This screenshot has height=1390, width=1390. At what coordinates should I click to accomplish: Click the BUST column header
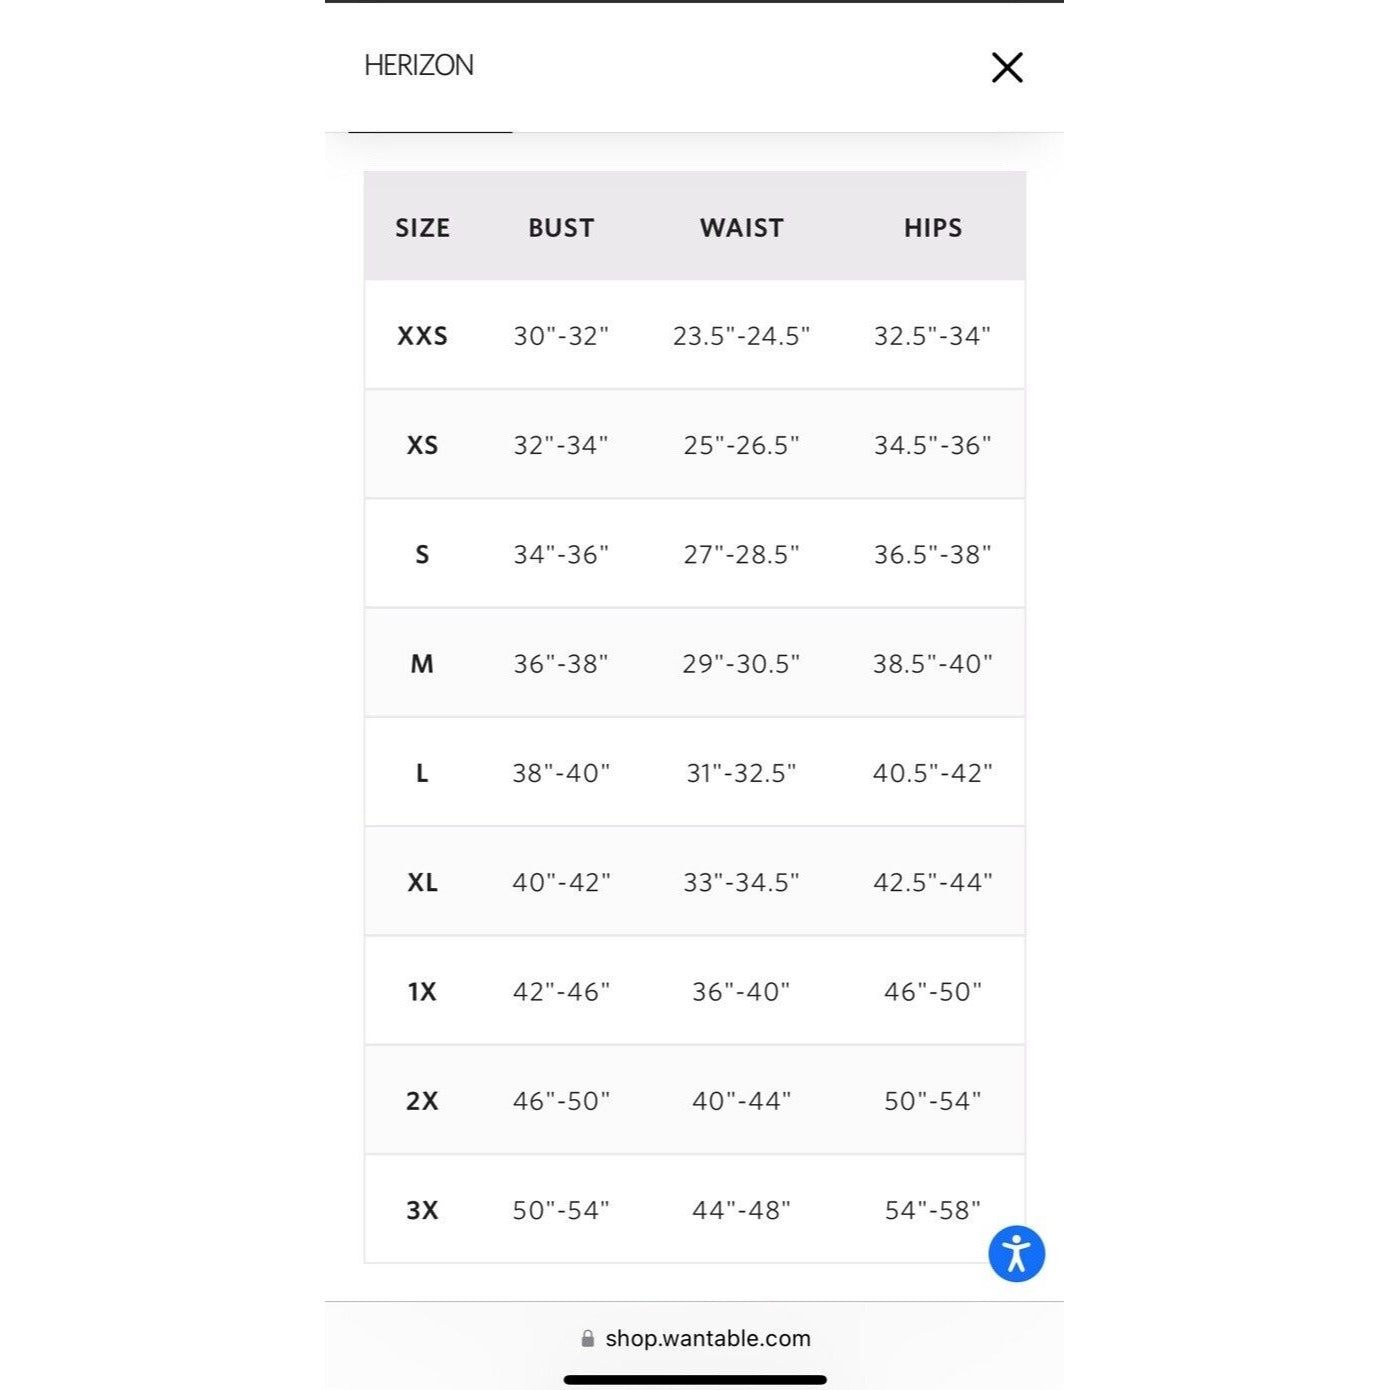(x=561, y=228)
